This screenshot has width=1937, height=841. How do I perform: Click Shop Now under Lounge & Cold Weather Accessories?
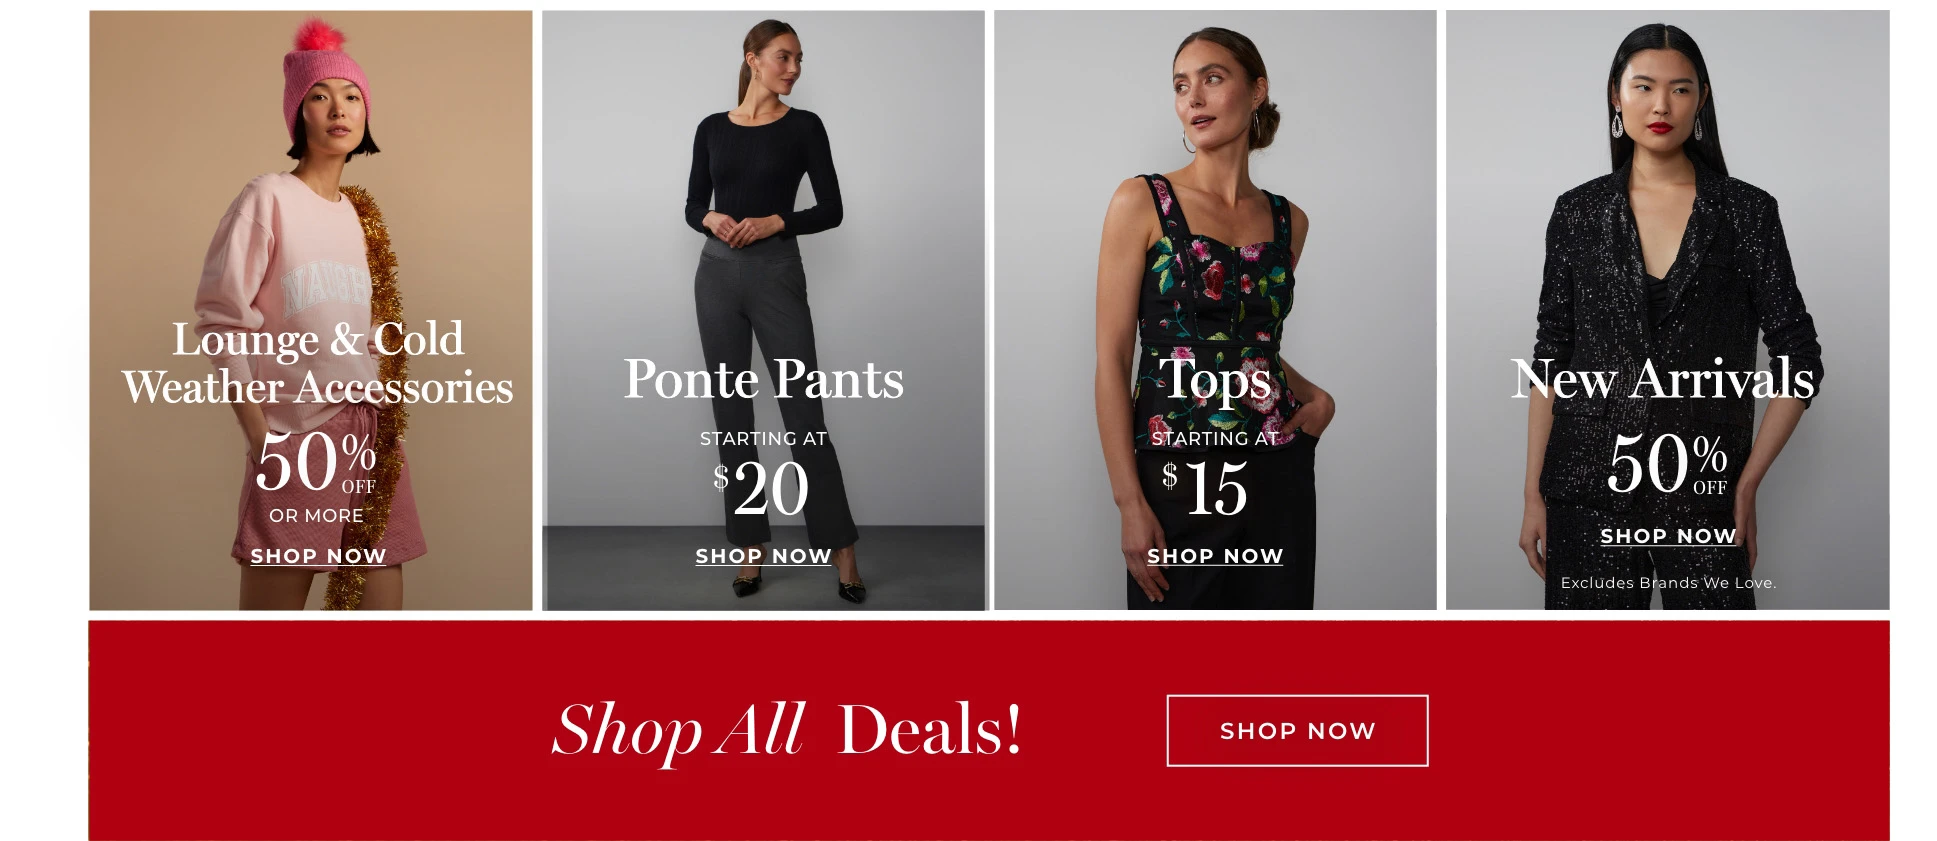[x=318, y=556]
